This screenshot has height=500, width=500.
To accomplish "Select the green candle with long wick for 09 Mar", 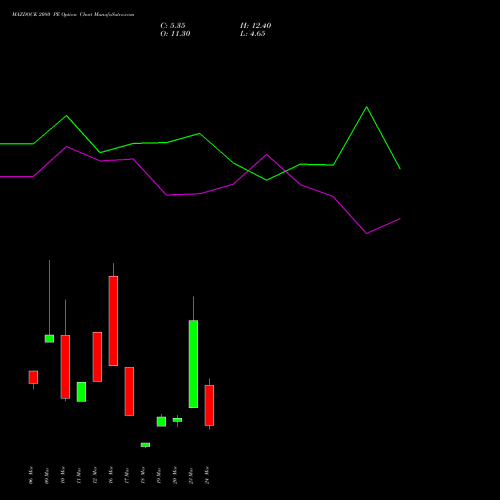I will coord(49,339).
